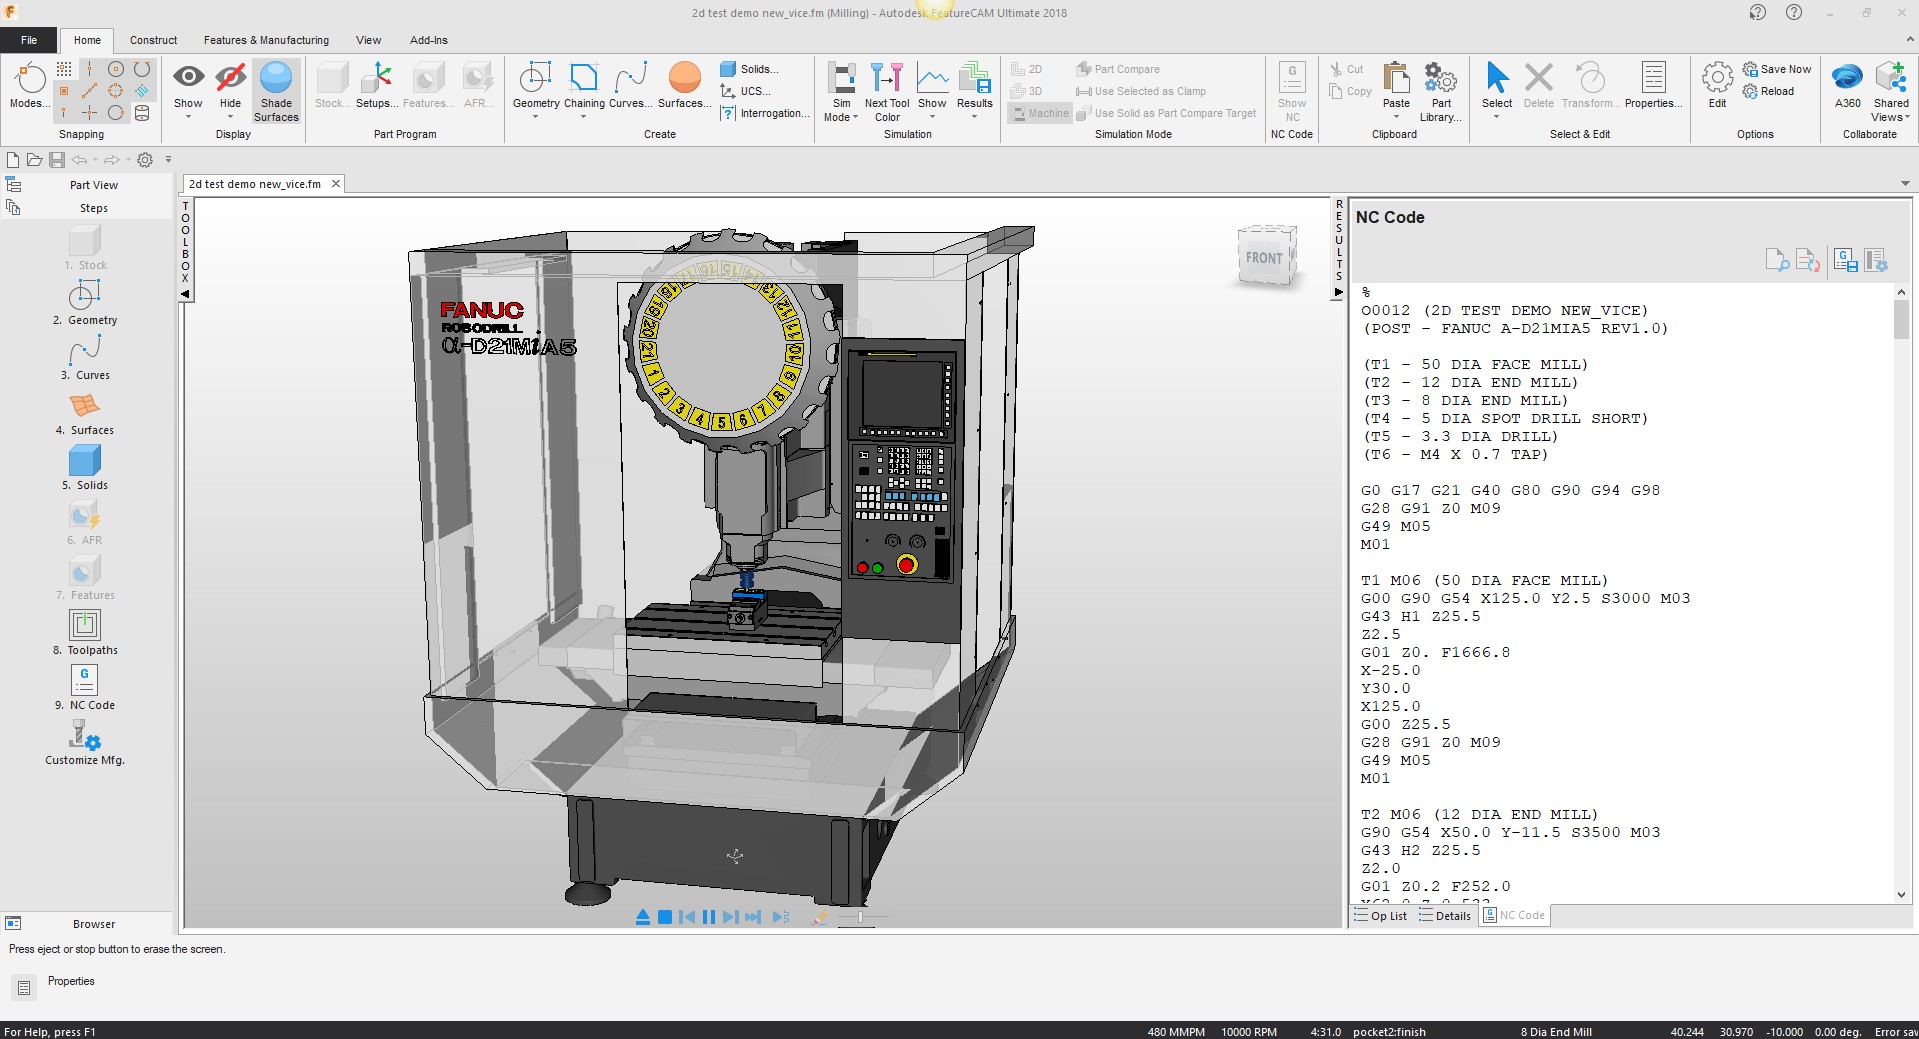This screenshot has height=1039, width=1919.
Task: Click the new document icon in quick access
Action: tap(13, 160)
